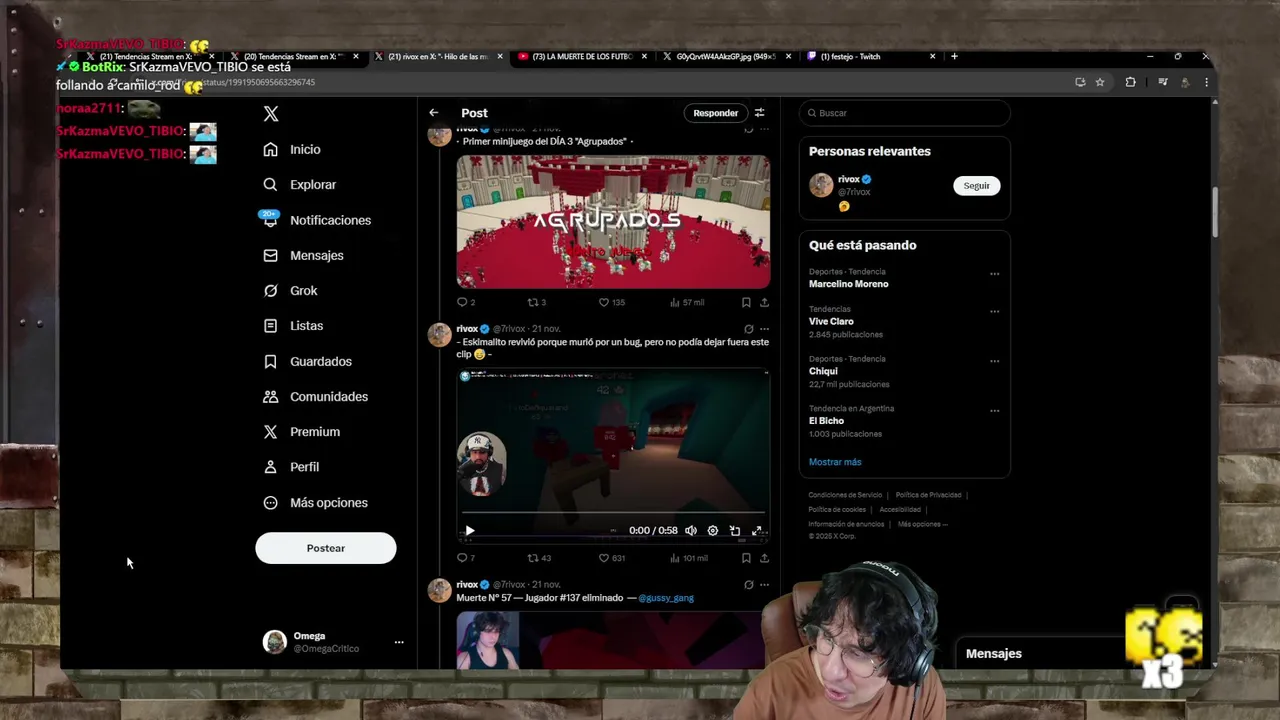Open more options for Chiqui trend
The image size is (1280, 720).
(x=994, y=361)
